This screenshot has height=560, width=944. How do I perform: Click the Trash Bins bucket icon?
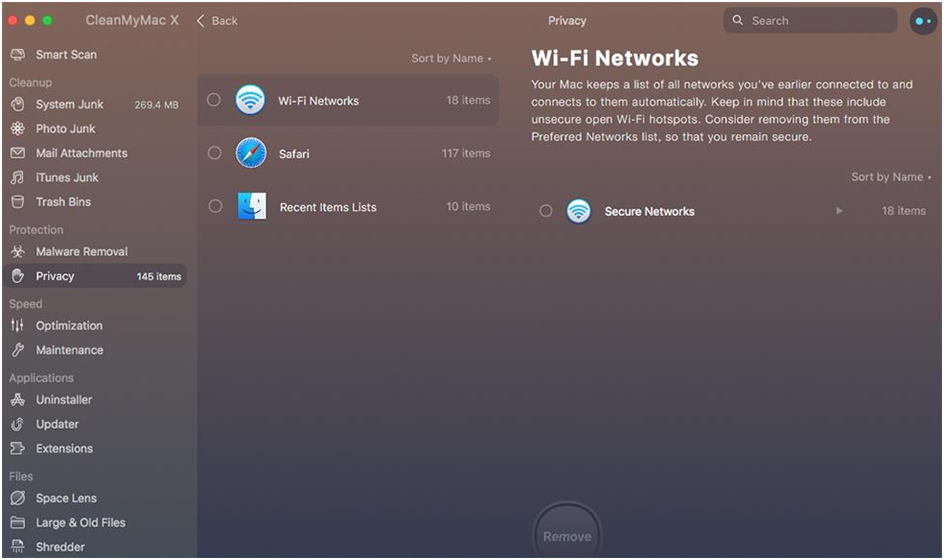(17, 202)
